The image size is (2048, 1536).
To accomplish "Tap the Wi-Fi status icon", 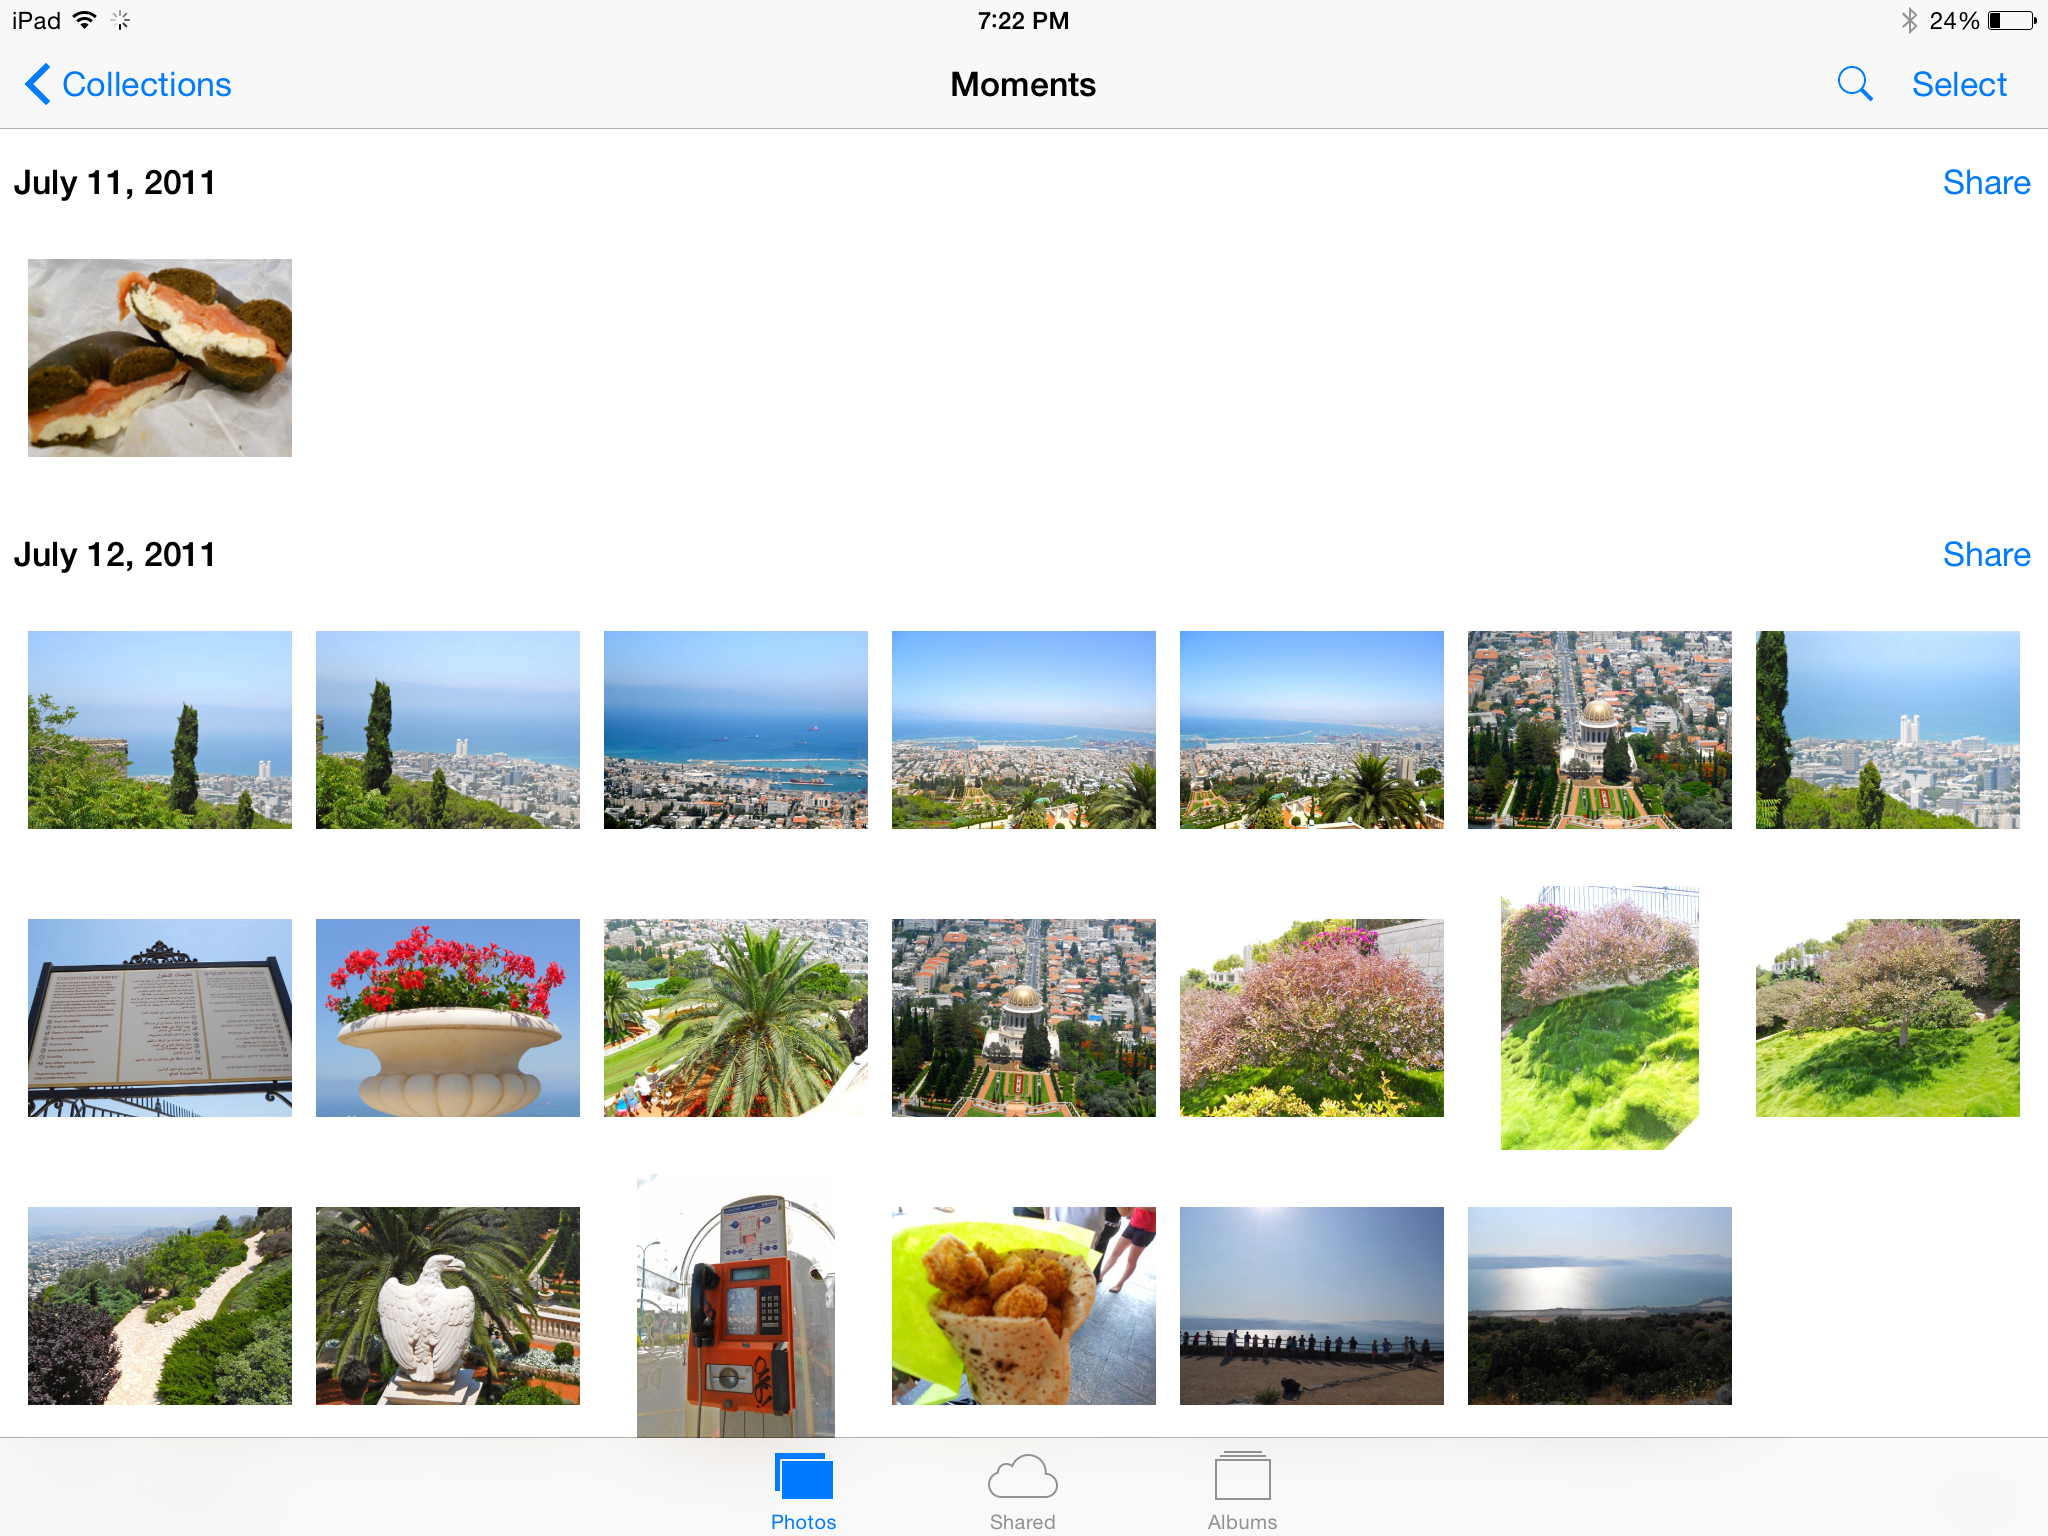I will click(85, 20).
